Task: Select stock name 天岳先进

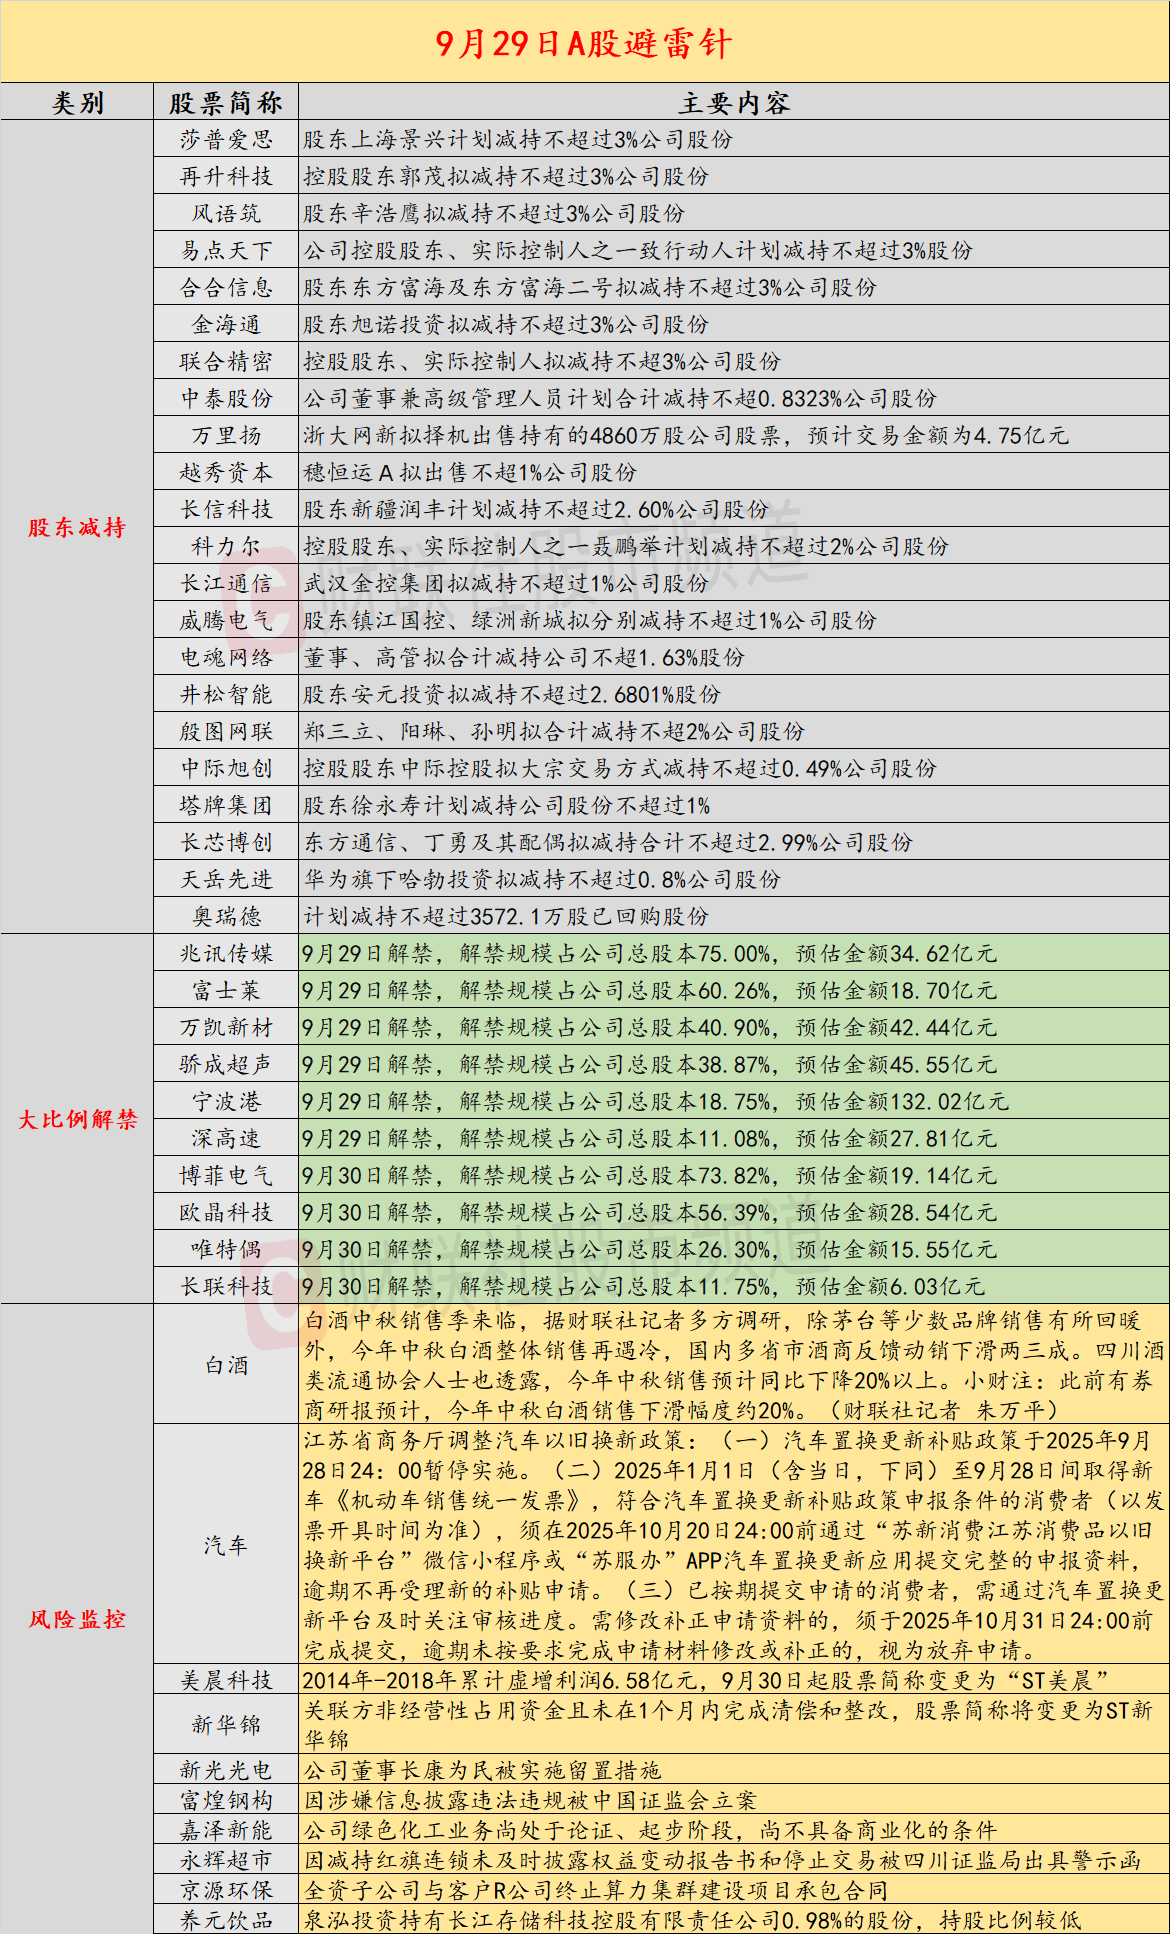Action: point(226,879)
